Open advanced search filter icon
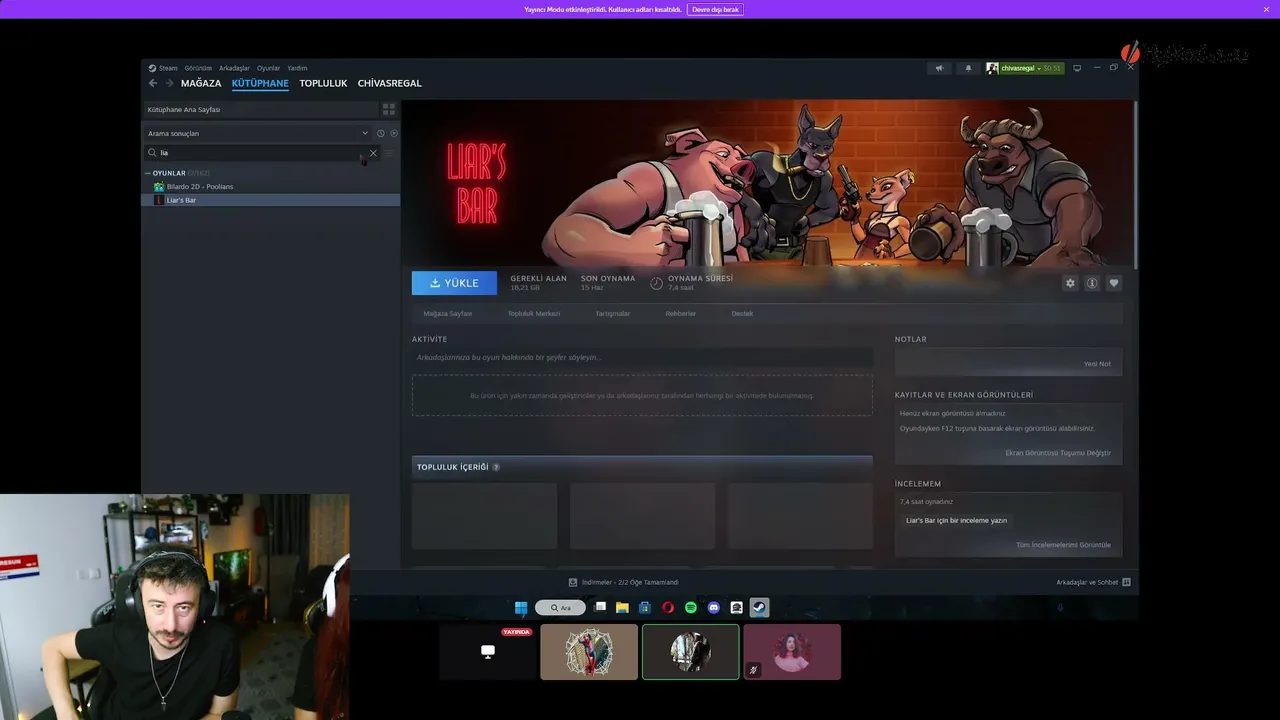Image resolution: width=1280 pixels, height=720 pixels. 389,153
